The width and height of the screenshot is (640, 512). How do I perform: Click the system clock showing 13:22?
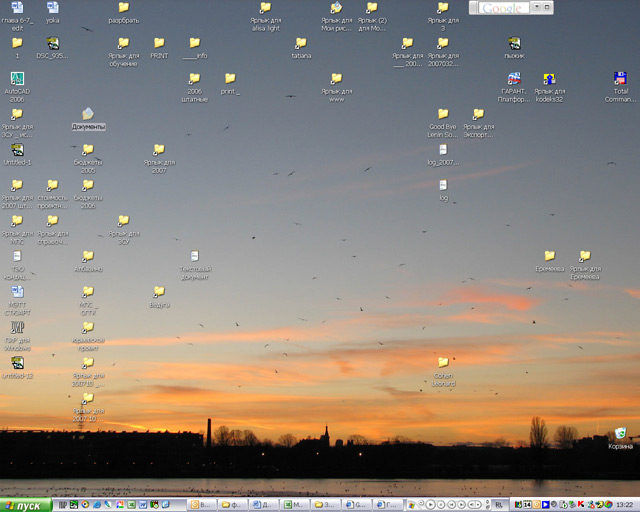(624, 505)
